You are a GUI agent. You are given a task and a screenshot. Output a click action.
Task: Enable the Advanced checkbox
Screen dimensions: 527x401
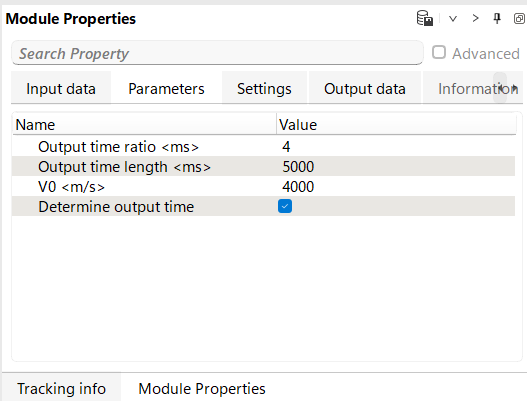439,53
